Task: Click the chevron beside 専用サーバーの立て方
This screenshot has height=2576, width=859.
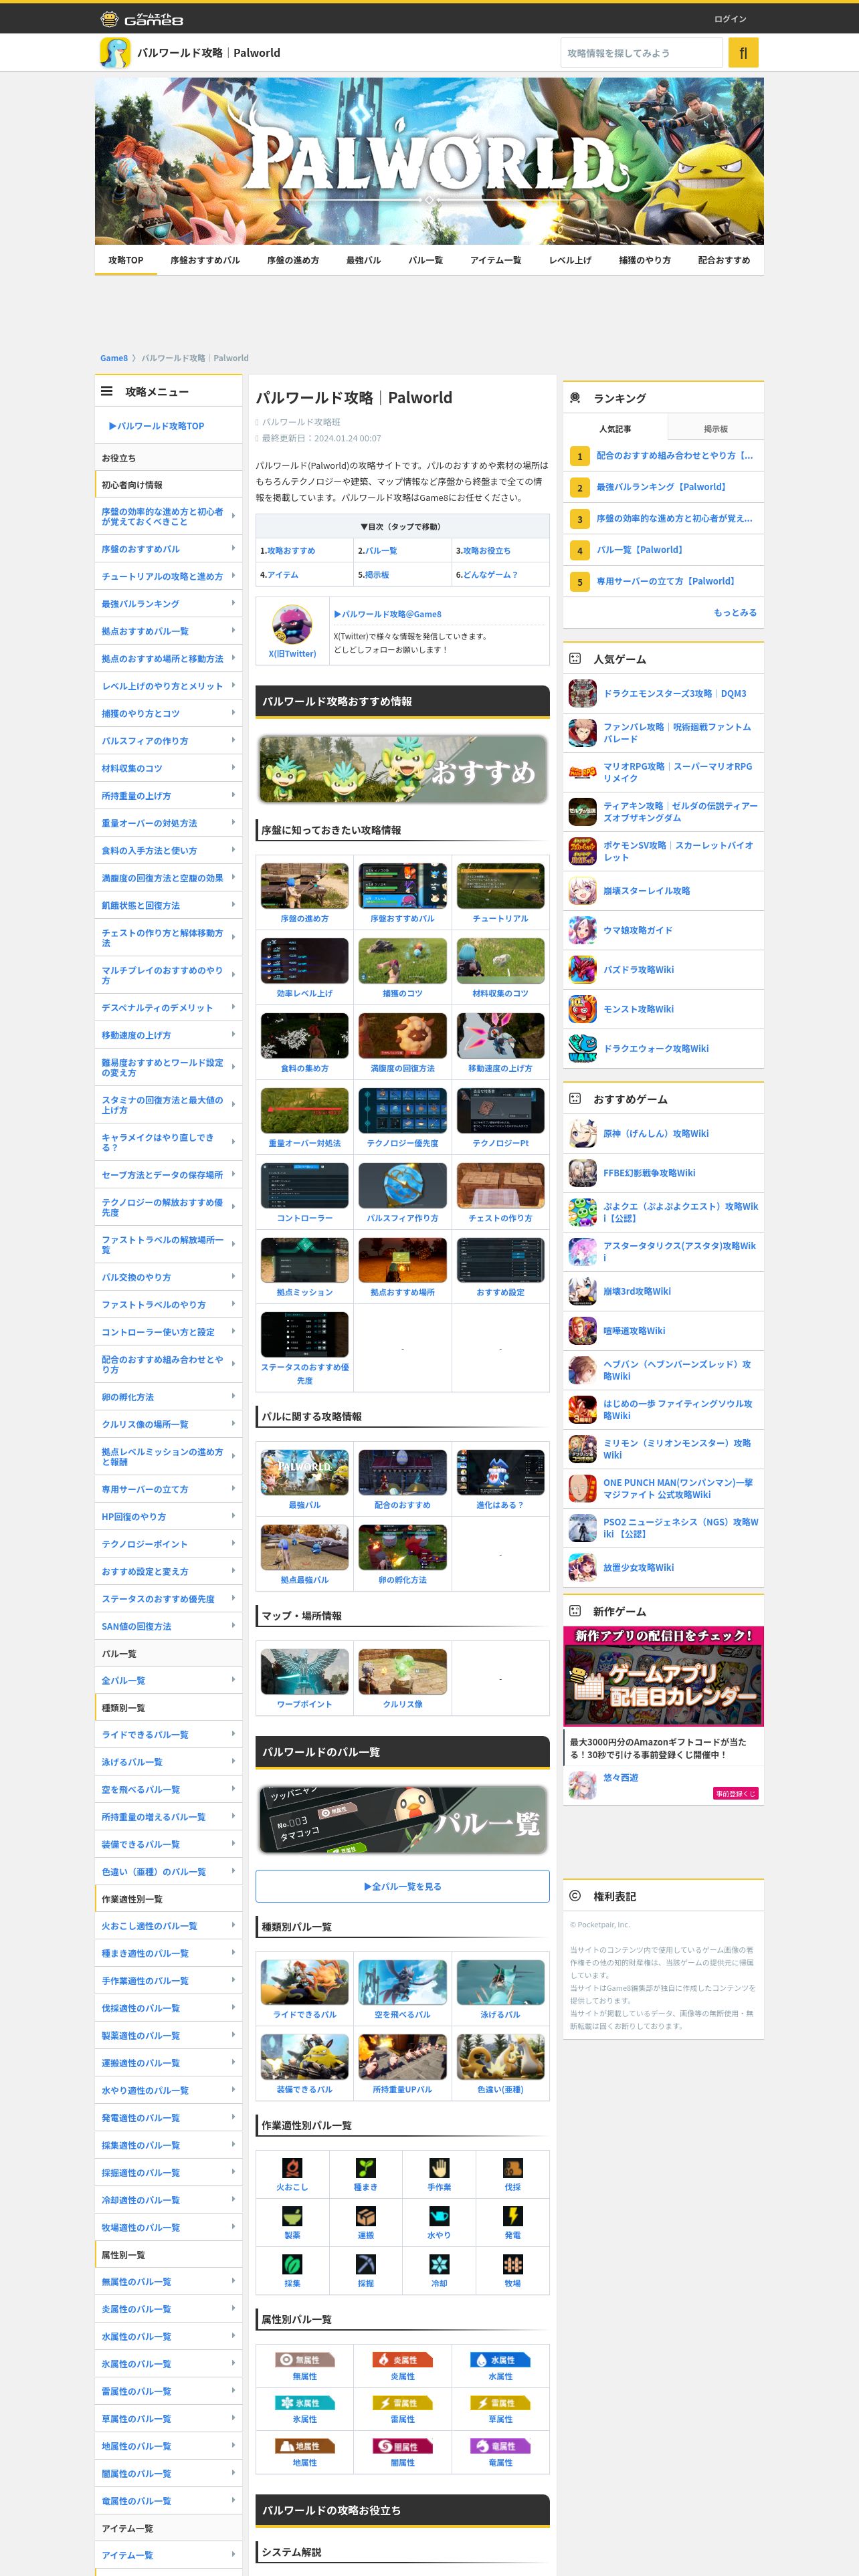Action: pyautogui.click(x=233, y=1488)
